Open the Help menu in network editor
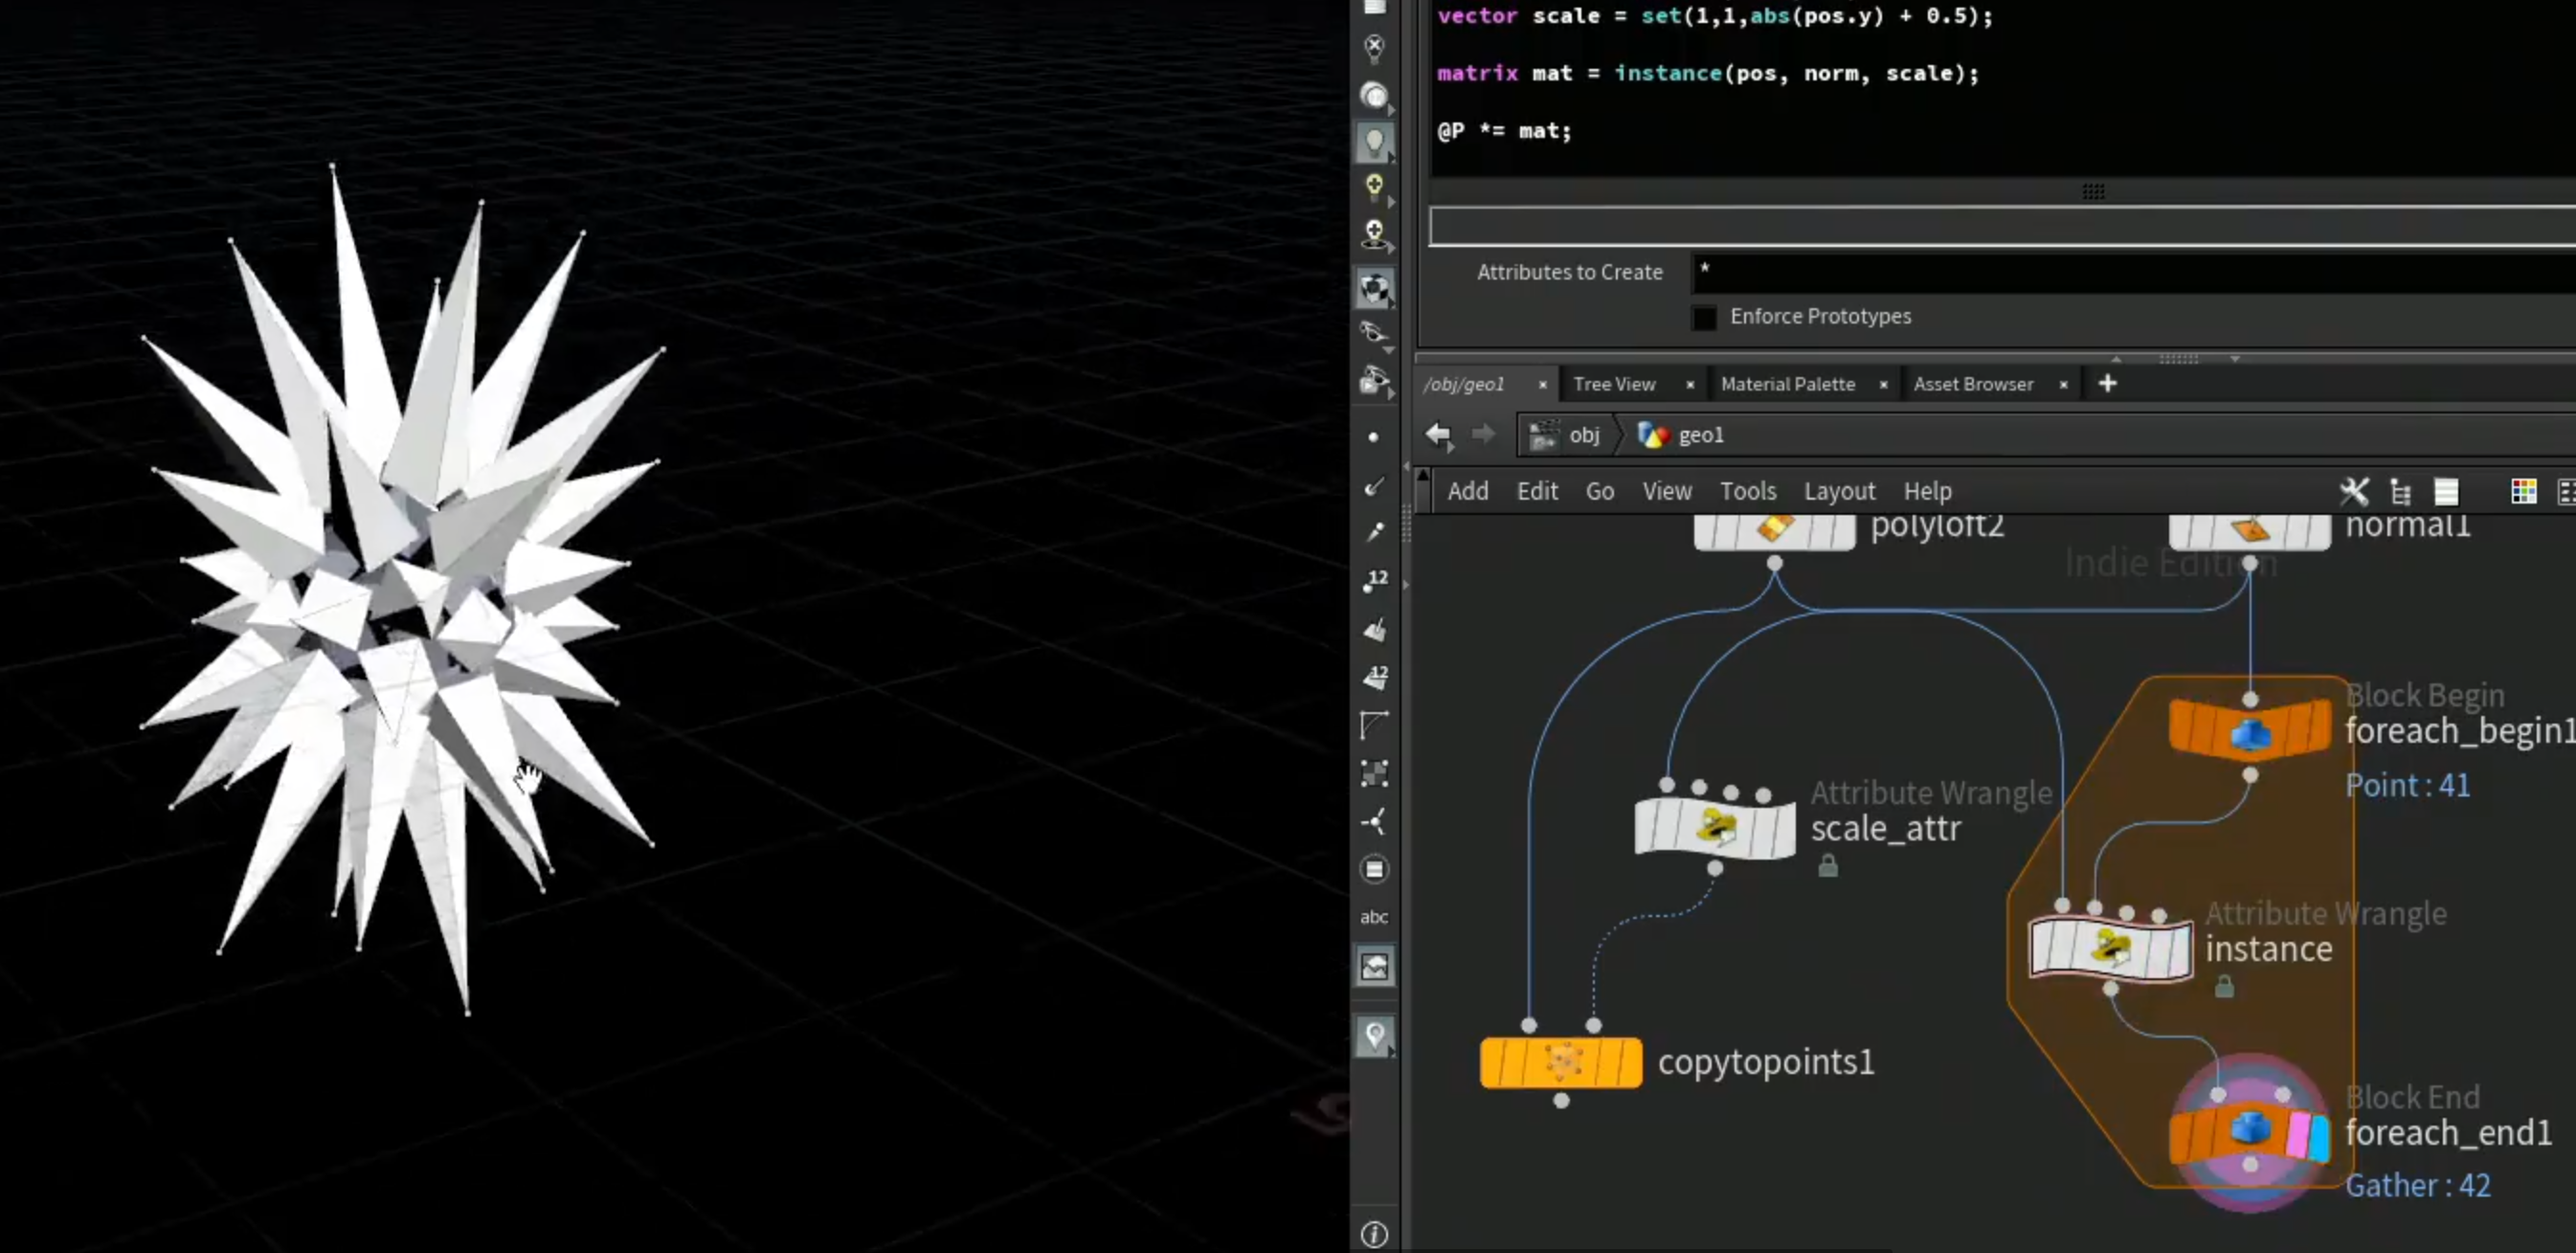Screen dimensions: 2576x1253 (x=1927, y=491)
